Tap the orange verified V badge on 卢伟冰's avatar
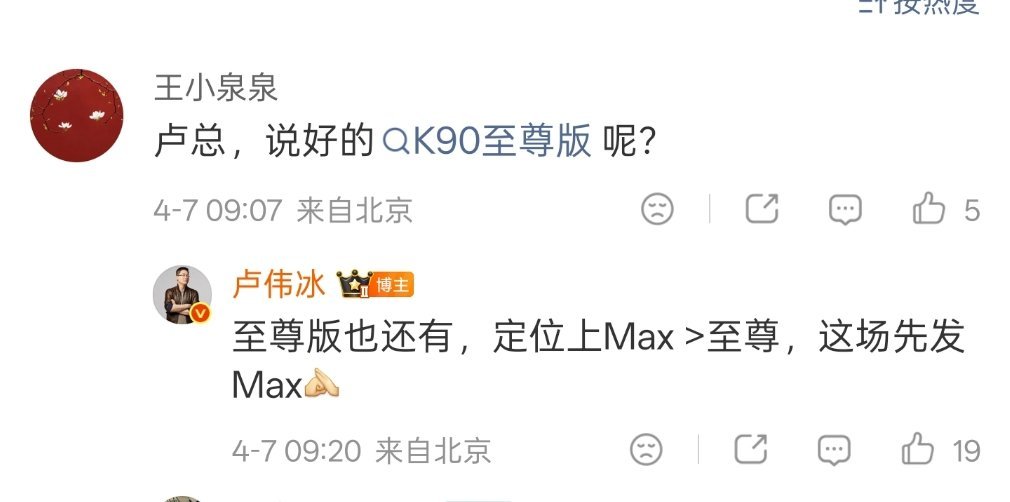1010x502 pixels. coord(201,314)
